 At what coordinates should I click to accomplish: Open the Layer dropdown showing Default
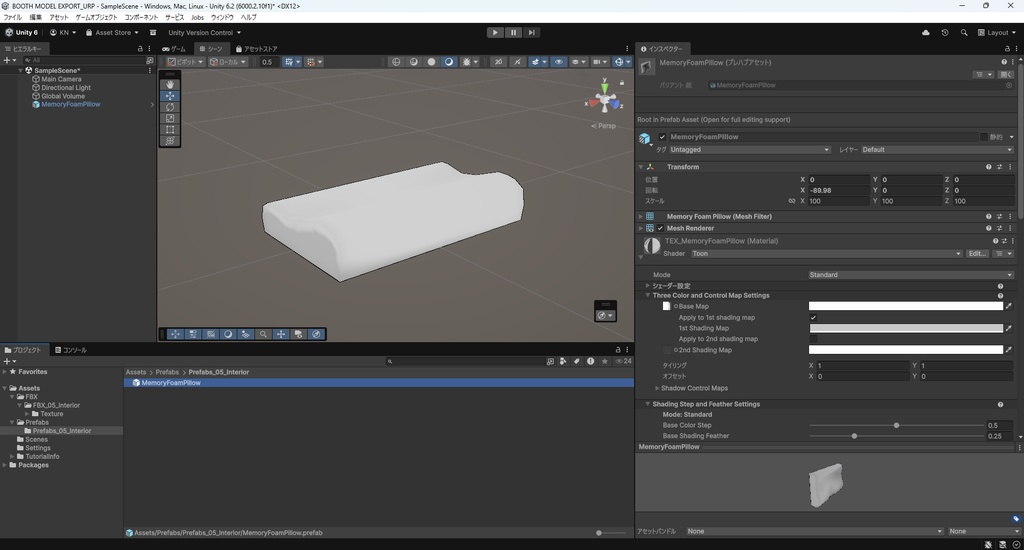coord(936,150)
